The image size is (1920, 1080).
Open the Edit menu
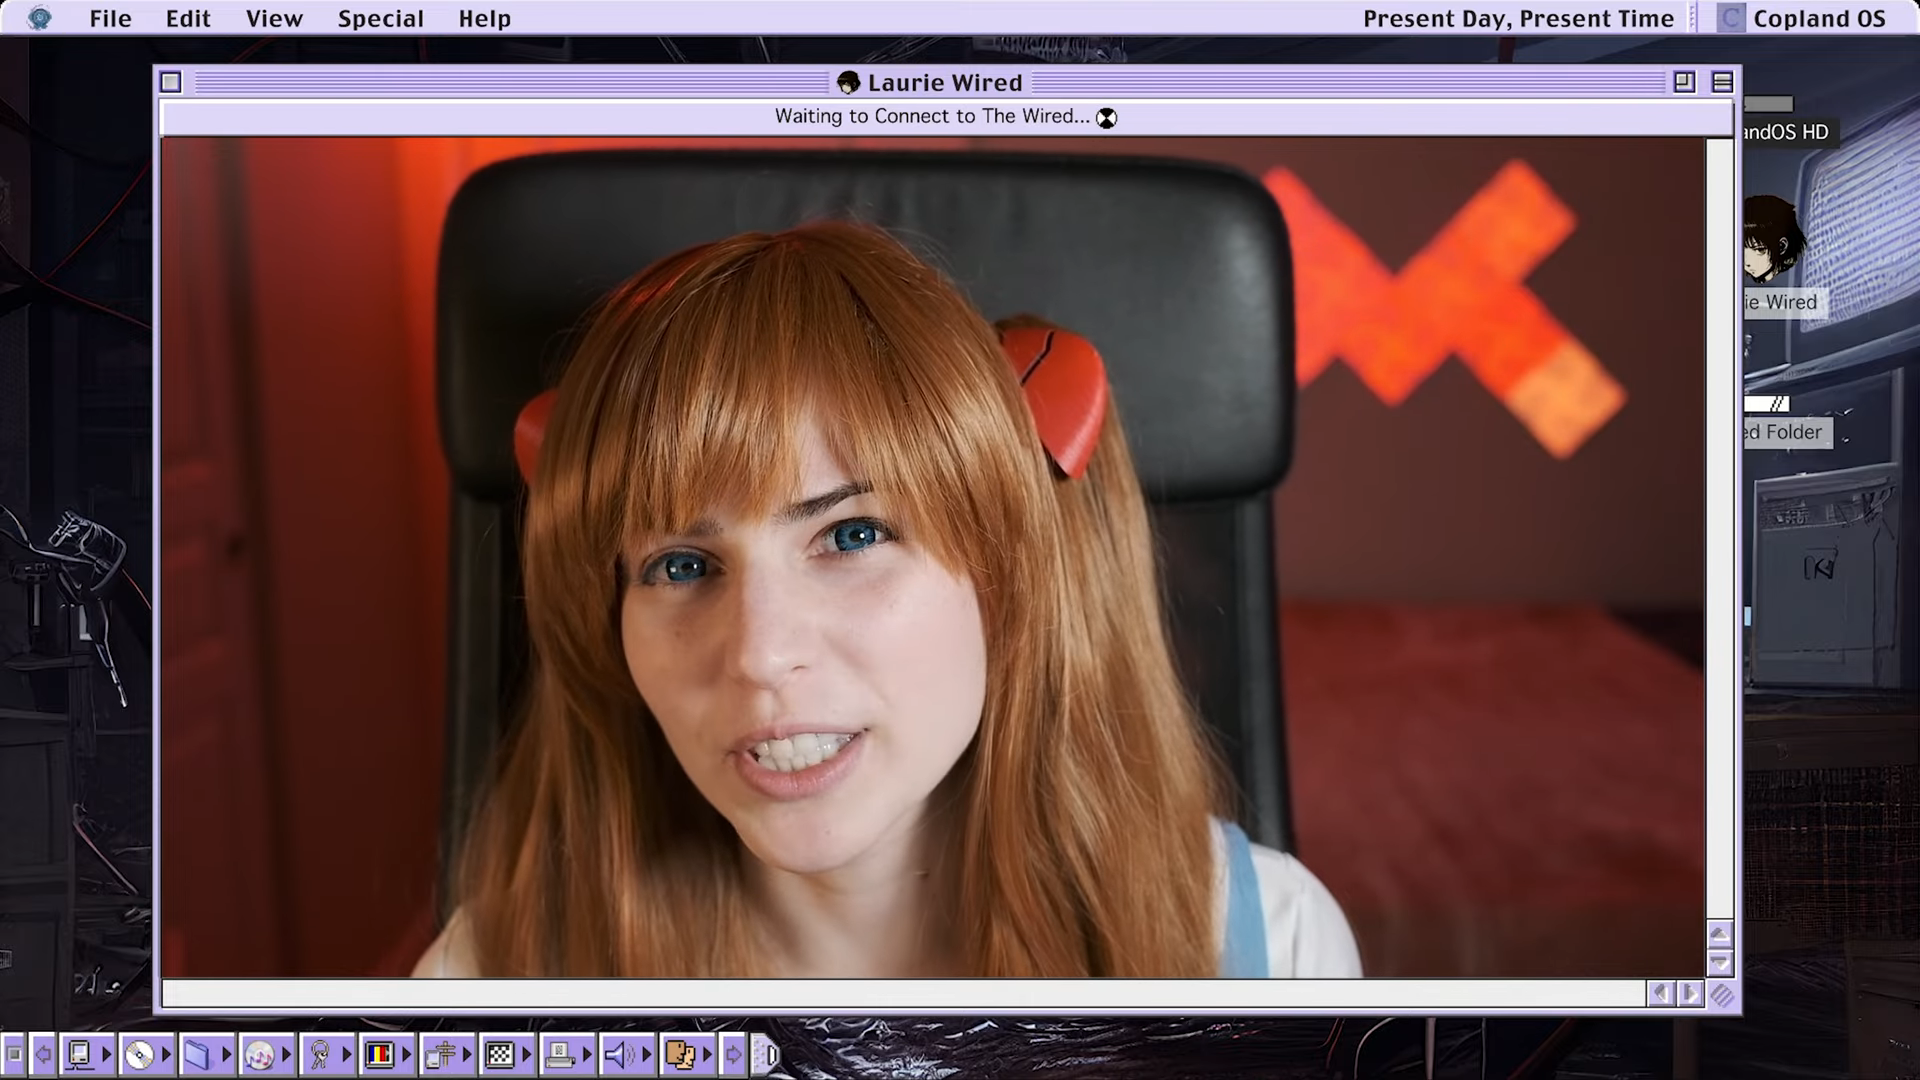(188, 19)
